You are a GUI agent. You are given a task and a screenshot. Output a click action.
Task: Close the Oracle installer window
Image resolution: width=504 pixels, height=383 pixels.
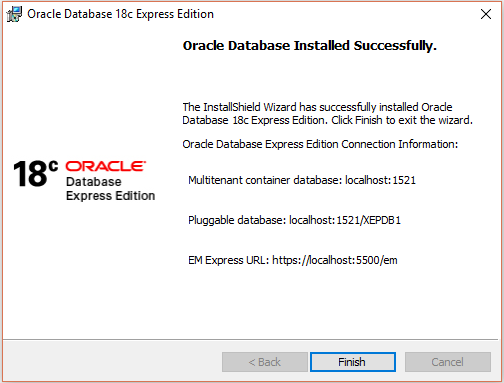coord(486,14)
